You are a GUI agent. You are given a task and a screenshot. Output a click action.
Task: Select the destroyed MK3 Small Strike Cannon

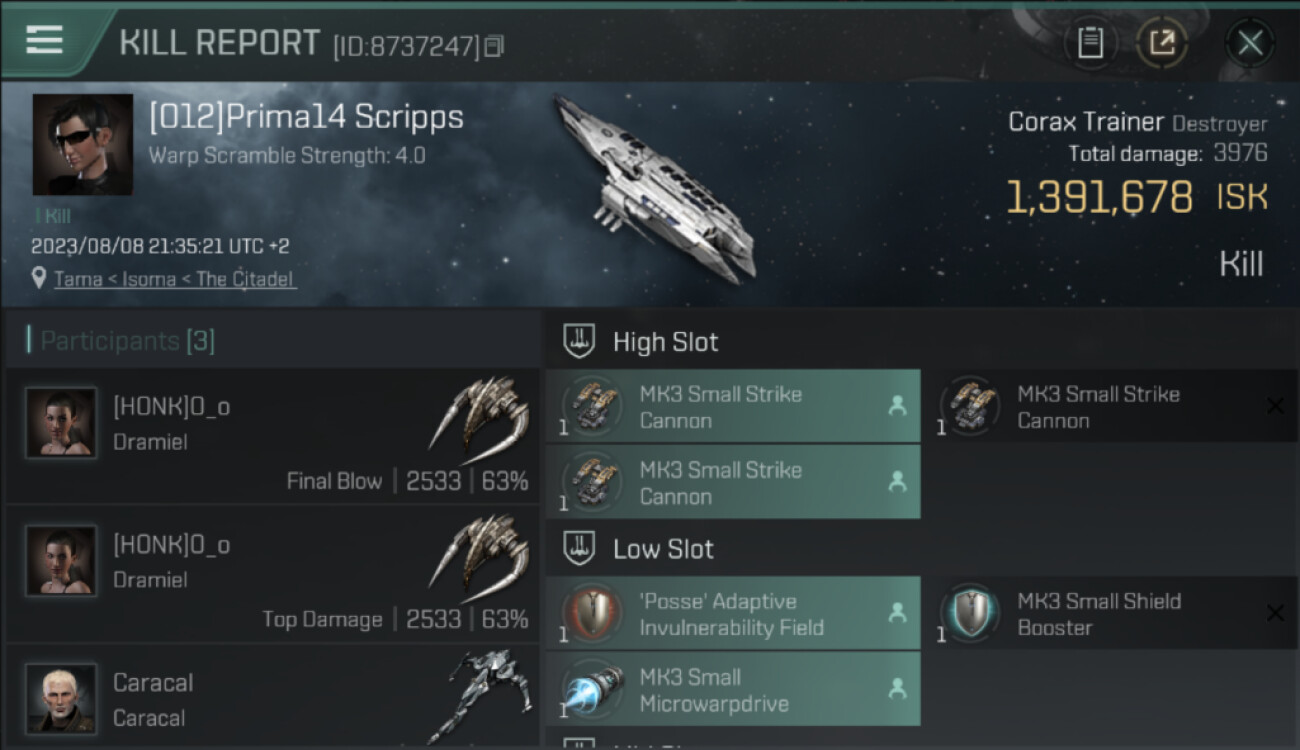click(1110, 407)
